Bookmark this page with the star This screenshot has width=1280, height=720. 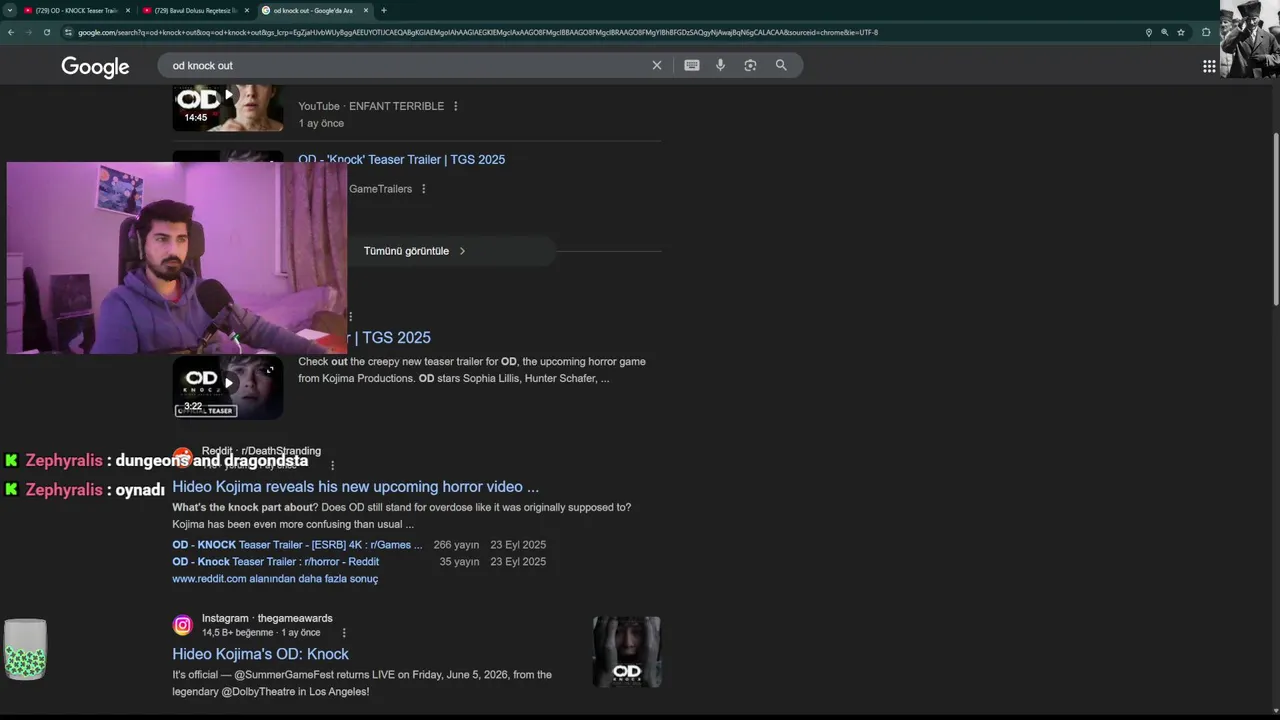click(x=1181, y=32)
